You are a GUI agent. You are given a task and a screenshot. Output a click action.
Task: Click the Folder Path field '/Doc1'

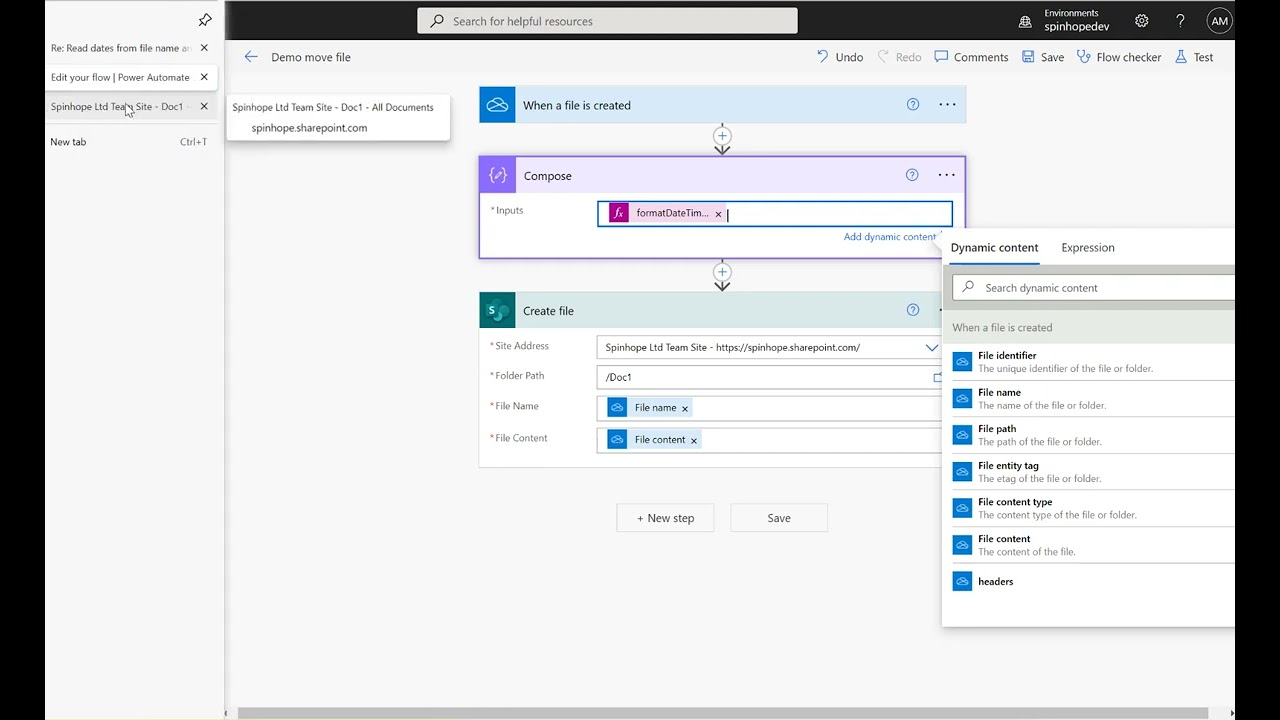(764, 377)
